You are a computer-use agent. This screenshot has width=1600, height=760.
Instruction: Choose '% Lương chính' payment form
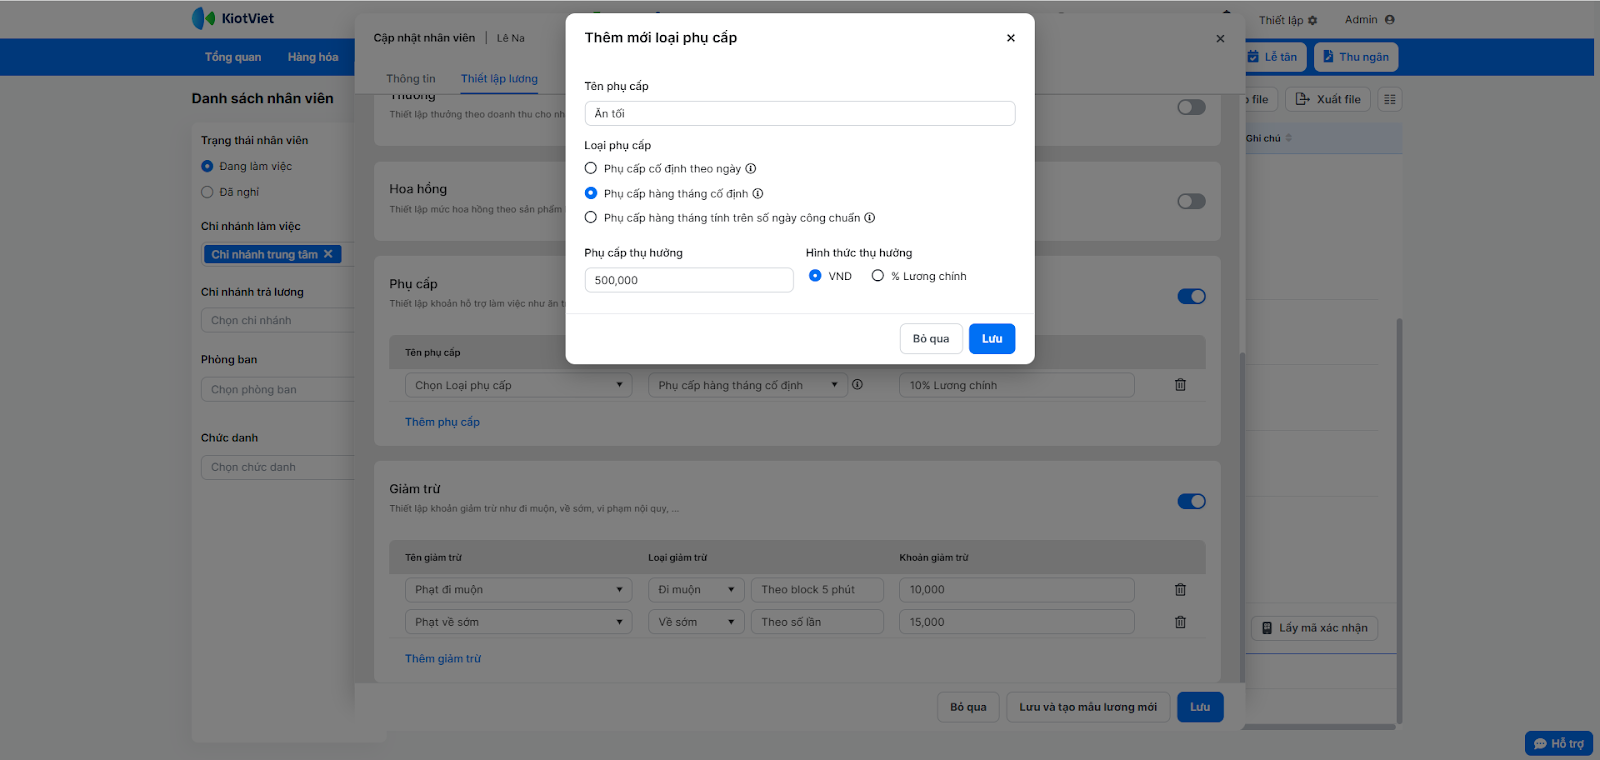[878, 276]
